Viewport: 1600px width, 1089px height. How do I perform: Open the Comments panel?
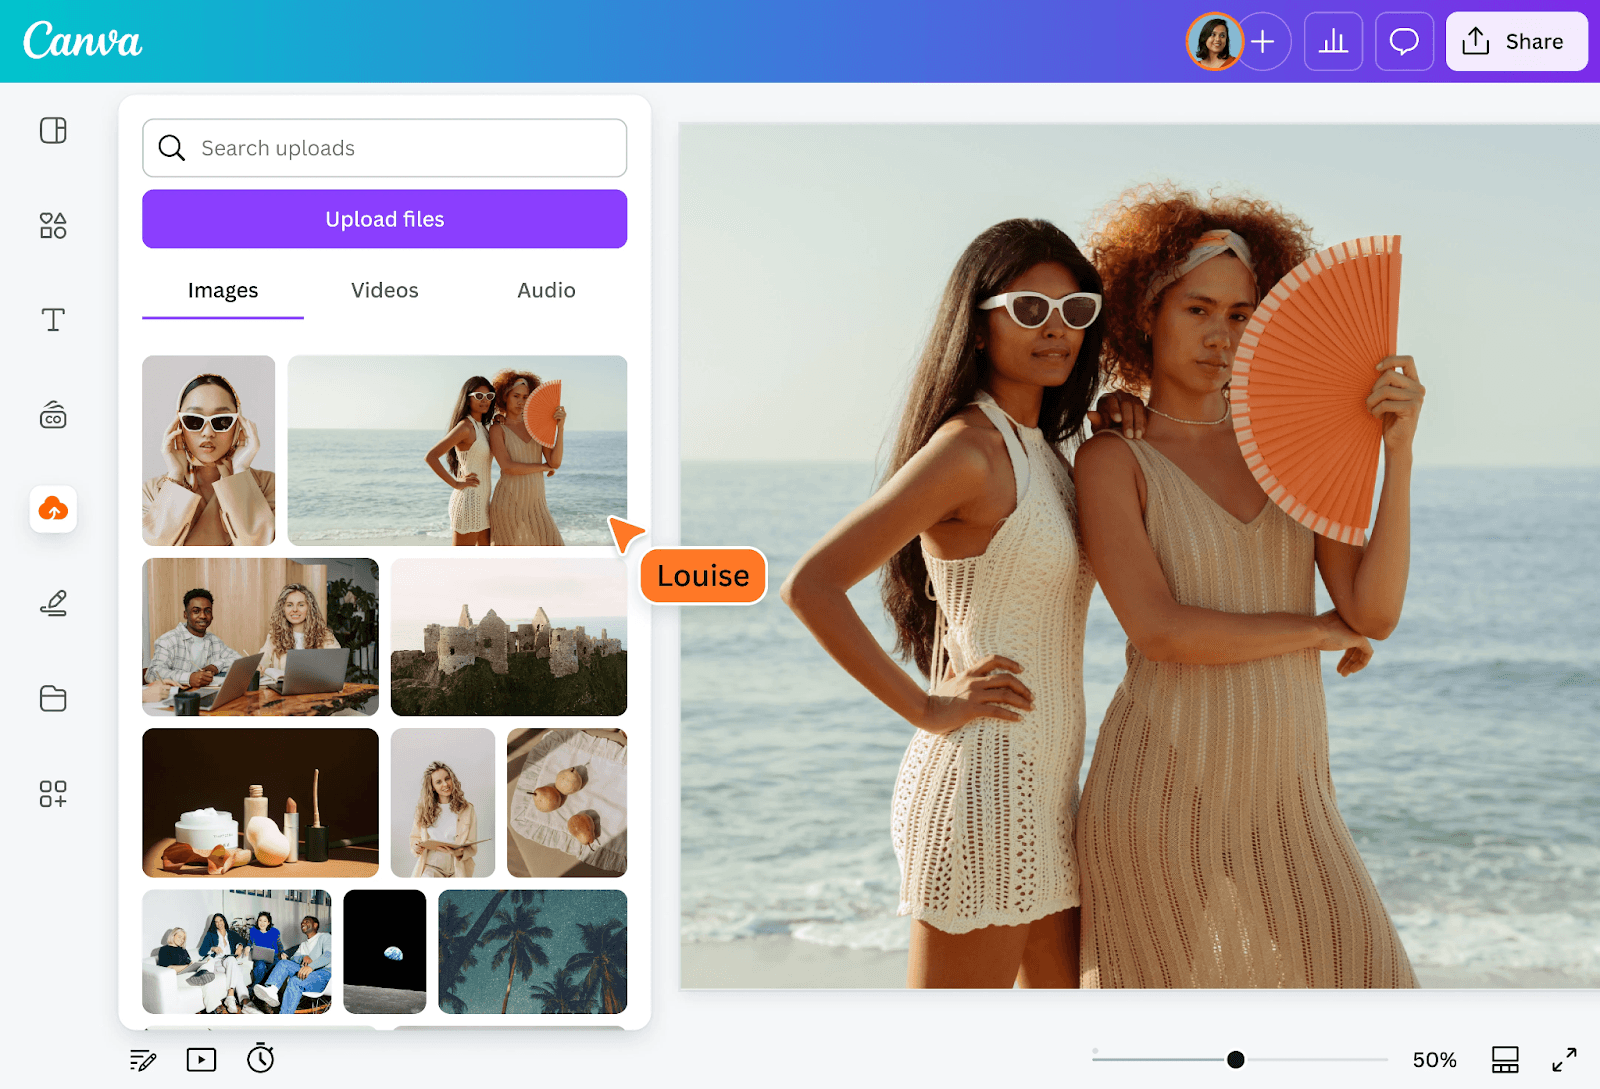[x=1404, y=41]
